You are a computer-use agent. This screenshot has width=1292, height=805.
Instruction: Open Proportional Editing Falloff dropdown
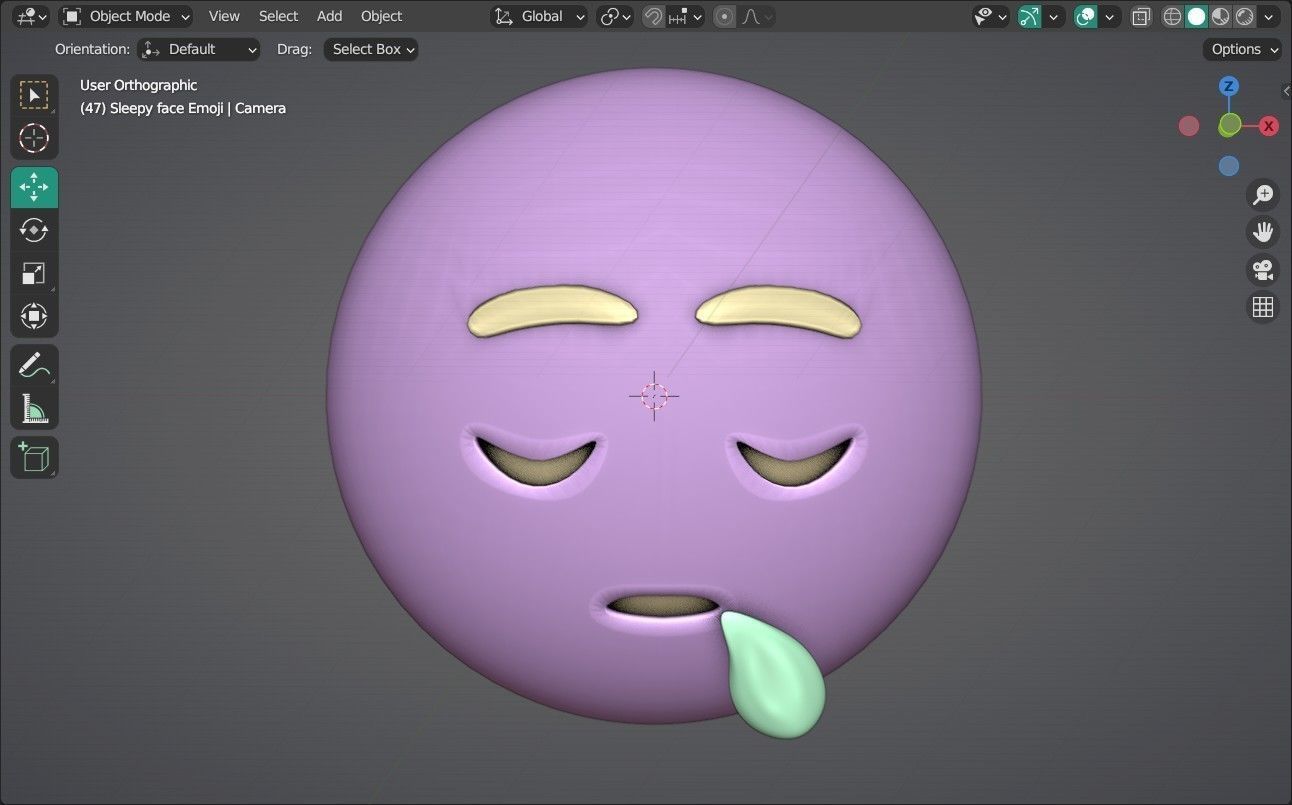coord(756,16)
